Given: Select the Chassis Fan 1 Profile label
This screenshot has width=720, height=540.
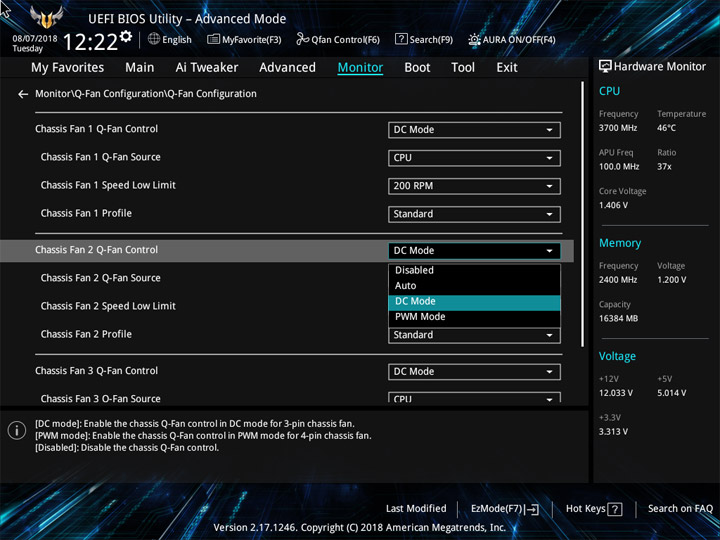Looking at the screenshot, I should tap(86, 213).
